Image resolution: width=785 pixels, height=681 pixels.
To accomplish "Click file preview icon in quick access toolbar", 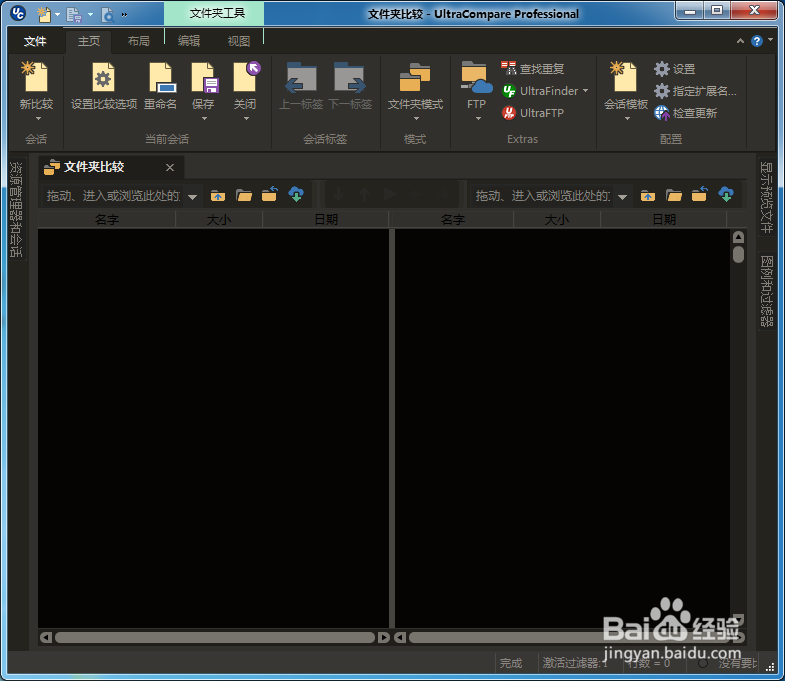I will click(107, 15).
